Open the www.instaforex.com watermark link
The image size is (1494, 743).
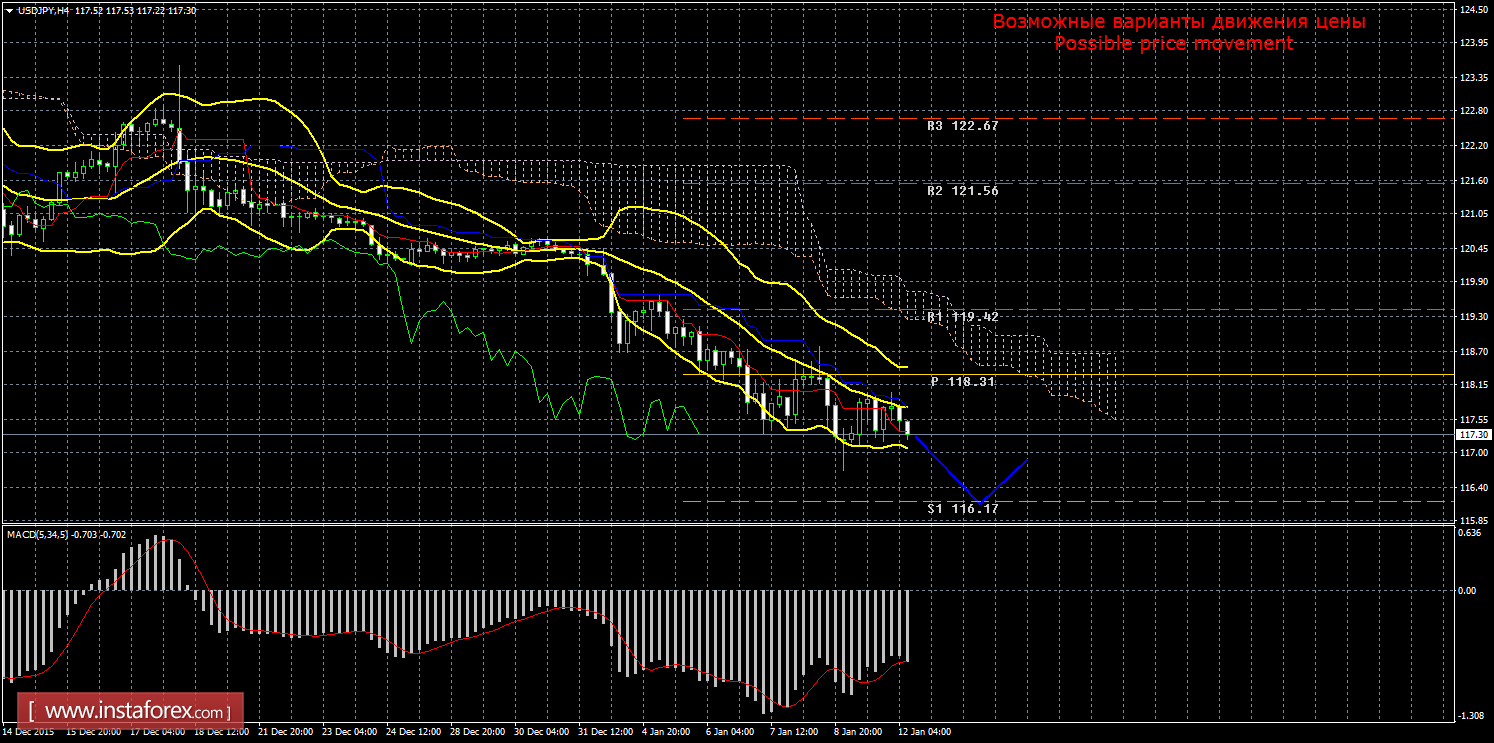[136, 712]
